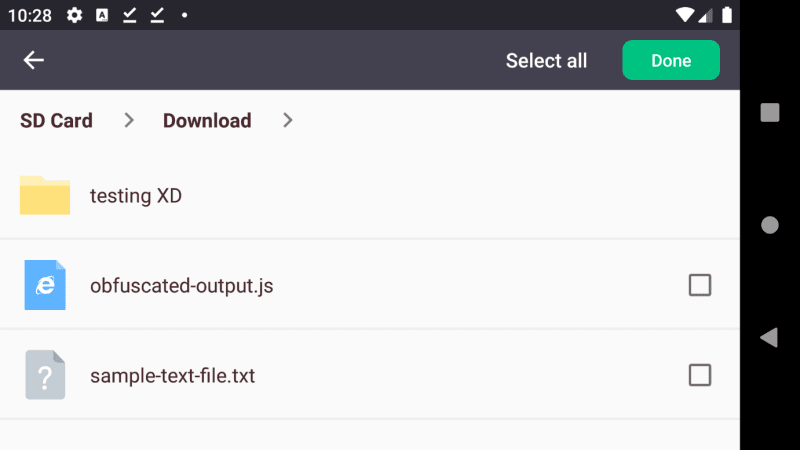This screenshot has height=450, width=800.
Task: Navigate to SD Card breadcrumb
Action: [x=56, y=121]
